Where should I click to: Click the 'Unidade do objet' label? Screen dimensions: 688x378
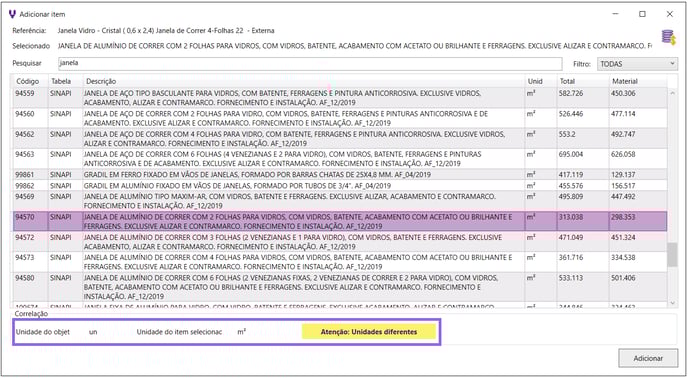pyautogui.click(x=43, y=332)
